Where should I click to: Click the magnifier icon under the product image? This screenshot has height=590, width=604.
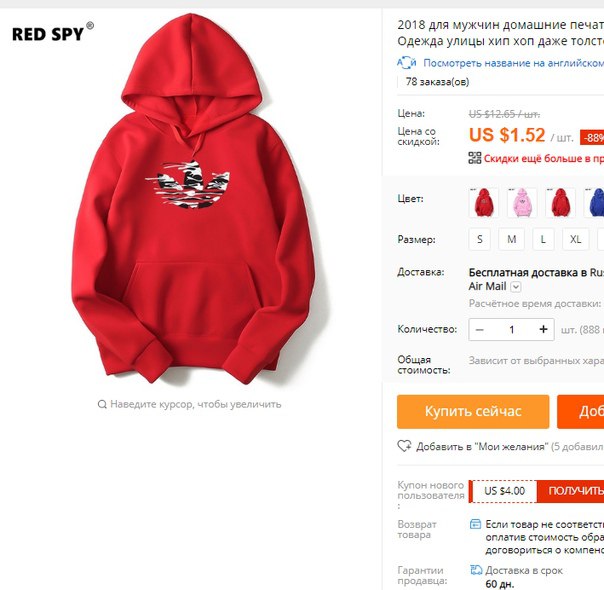[102, 404]
